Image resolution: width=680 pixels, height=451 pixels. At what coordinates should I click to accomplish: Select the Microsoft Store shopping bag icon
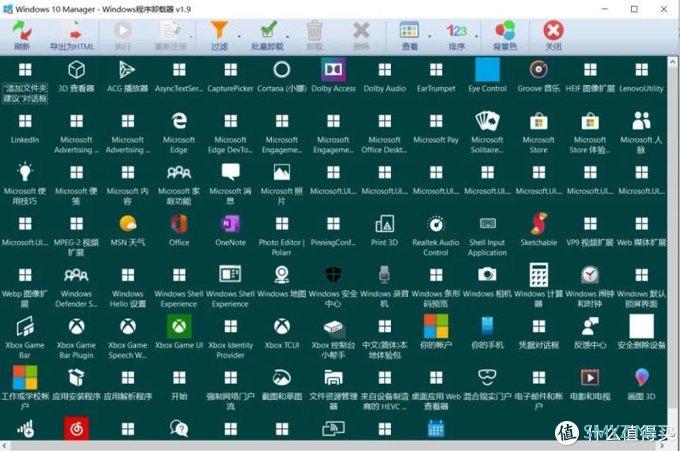(x=539, y=121)
